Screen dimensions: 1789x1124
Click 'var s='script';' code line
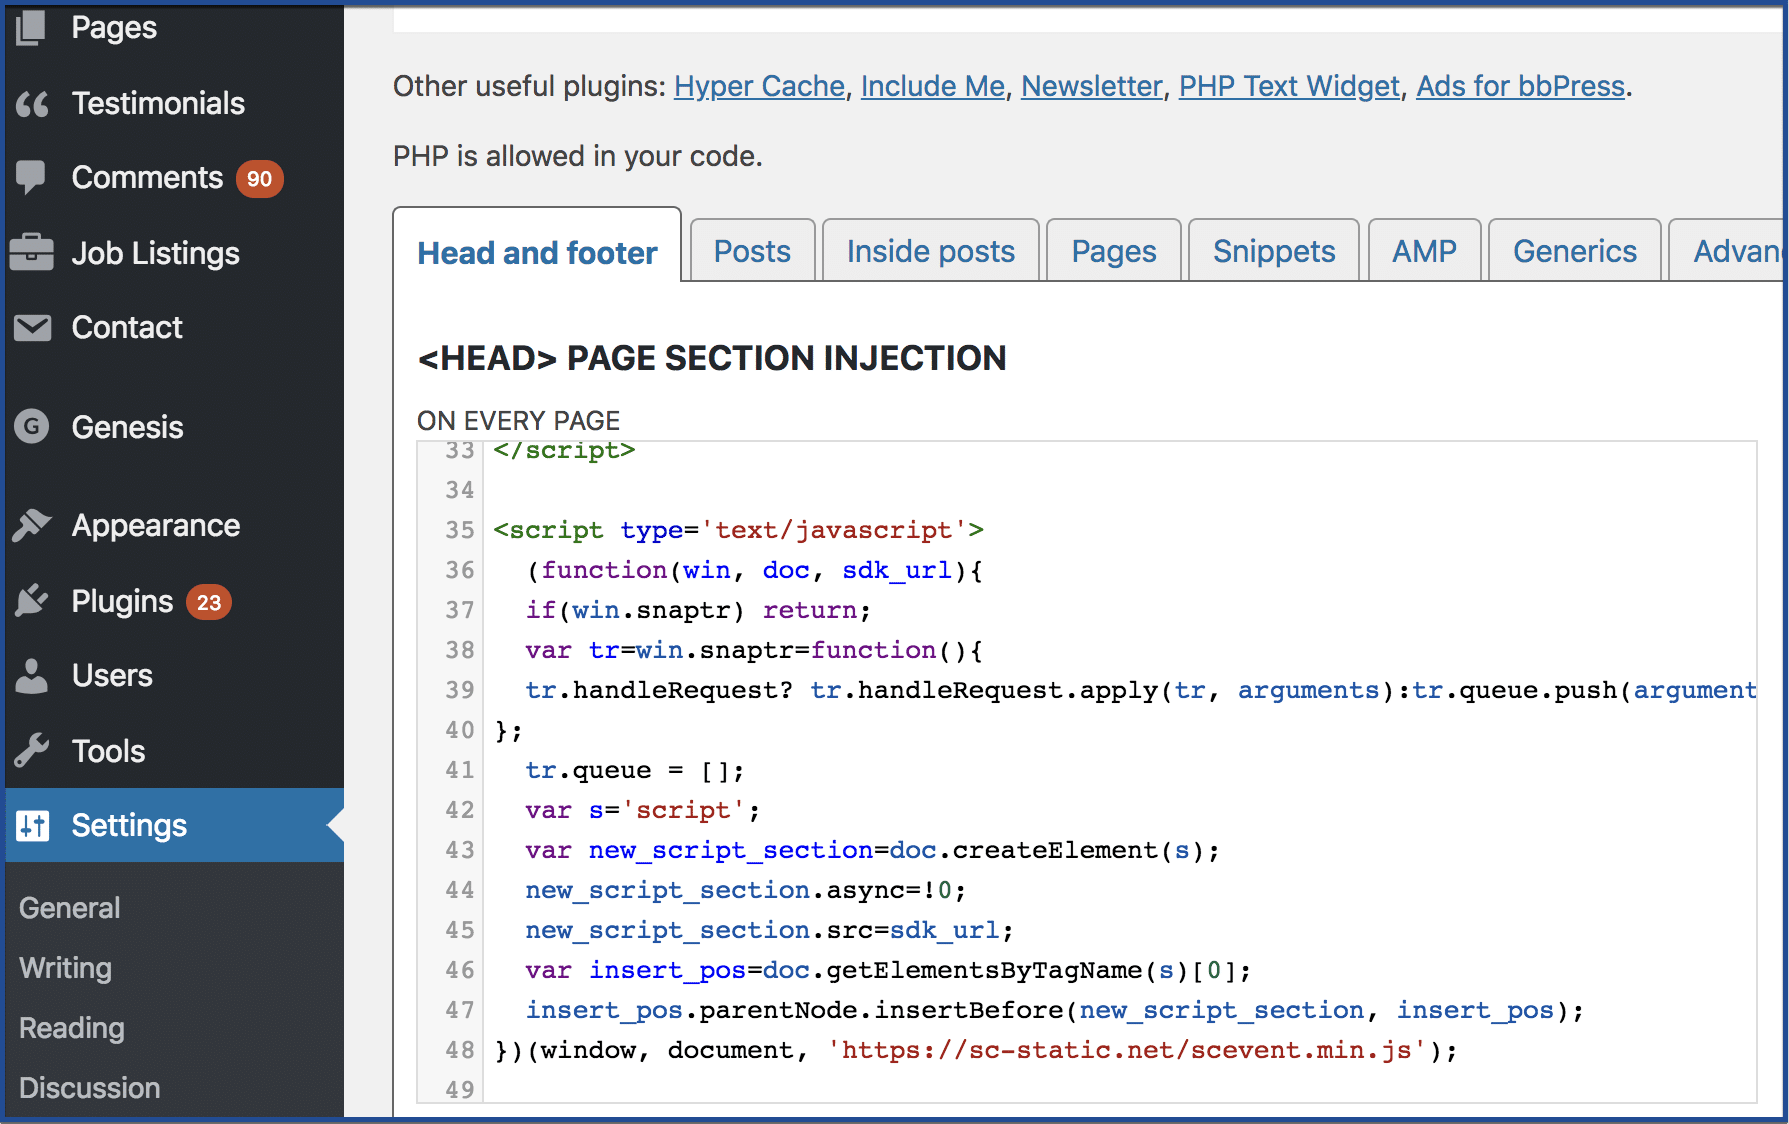click(643, 810)
